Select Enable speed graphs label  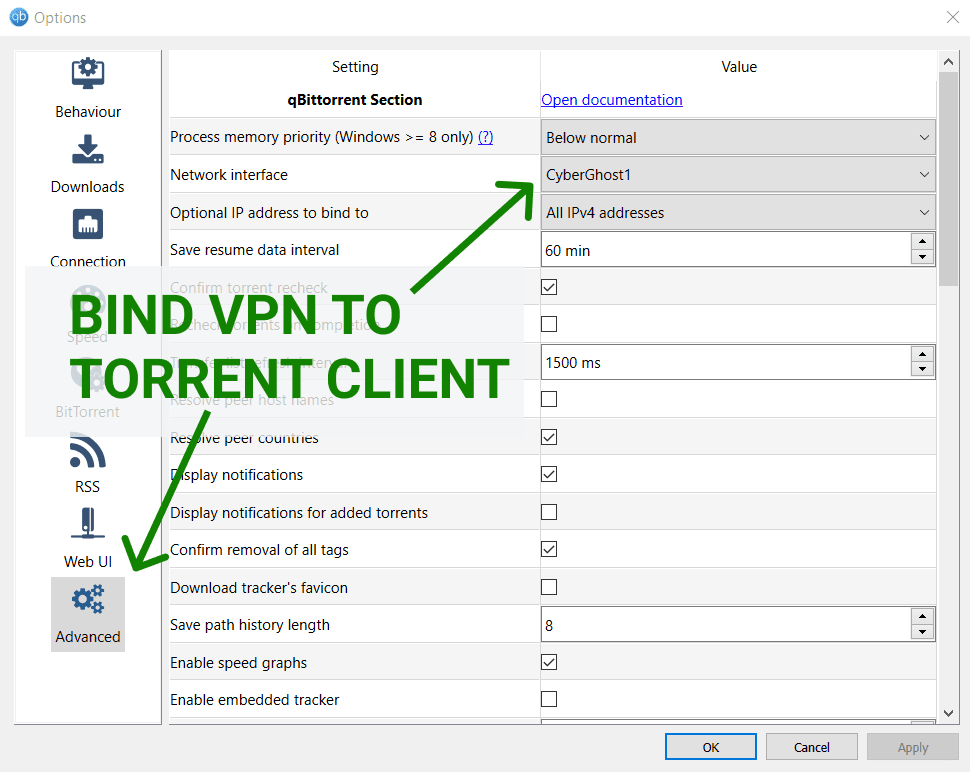(x=238, y=663)
